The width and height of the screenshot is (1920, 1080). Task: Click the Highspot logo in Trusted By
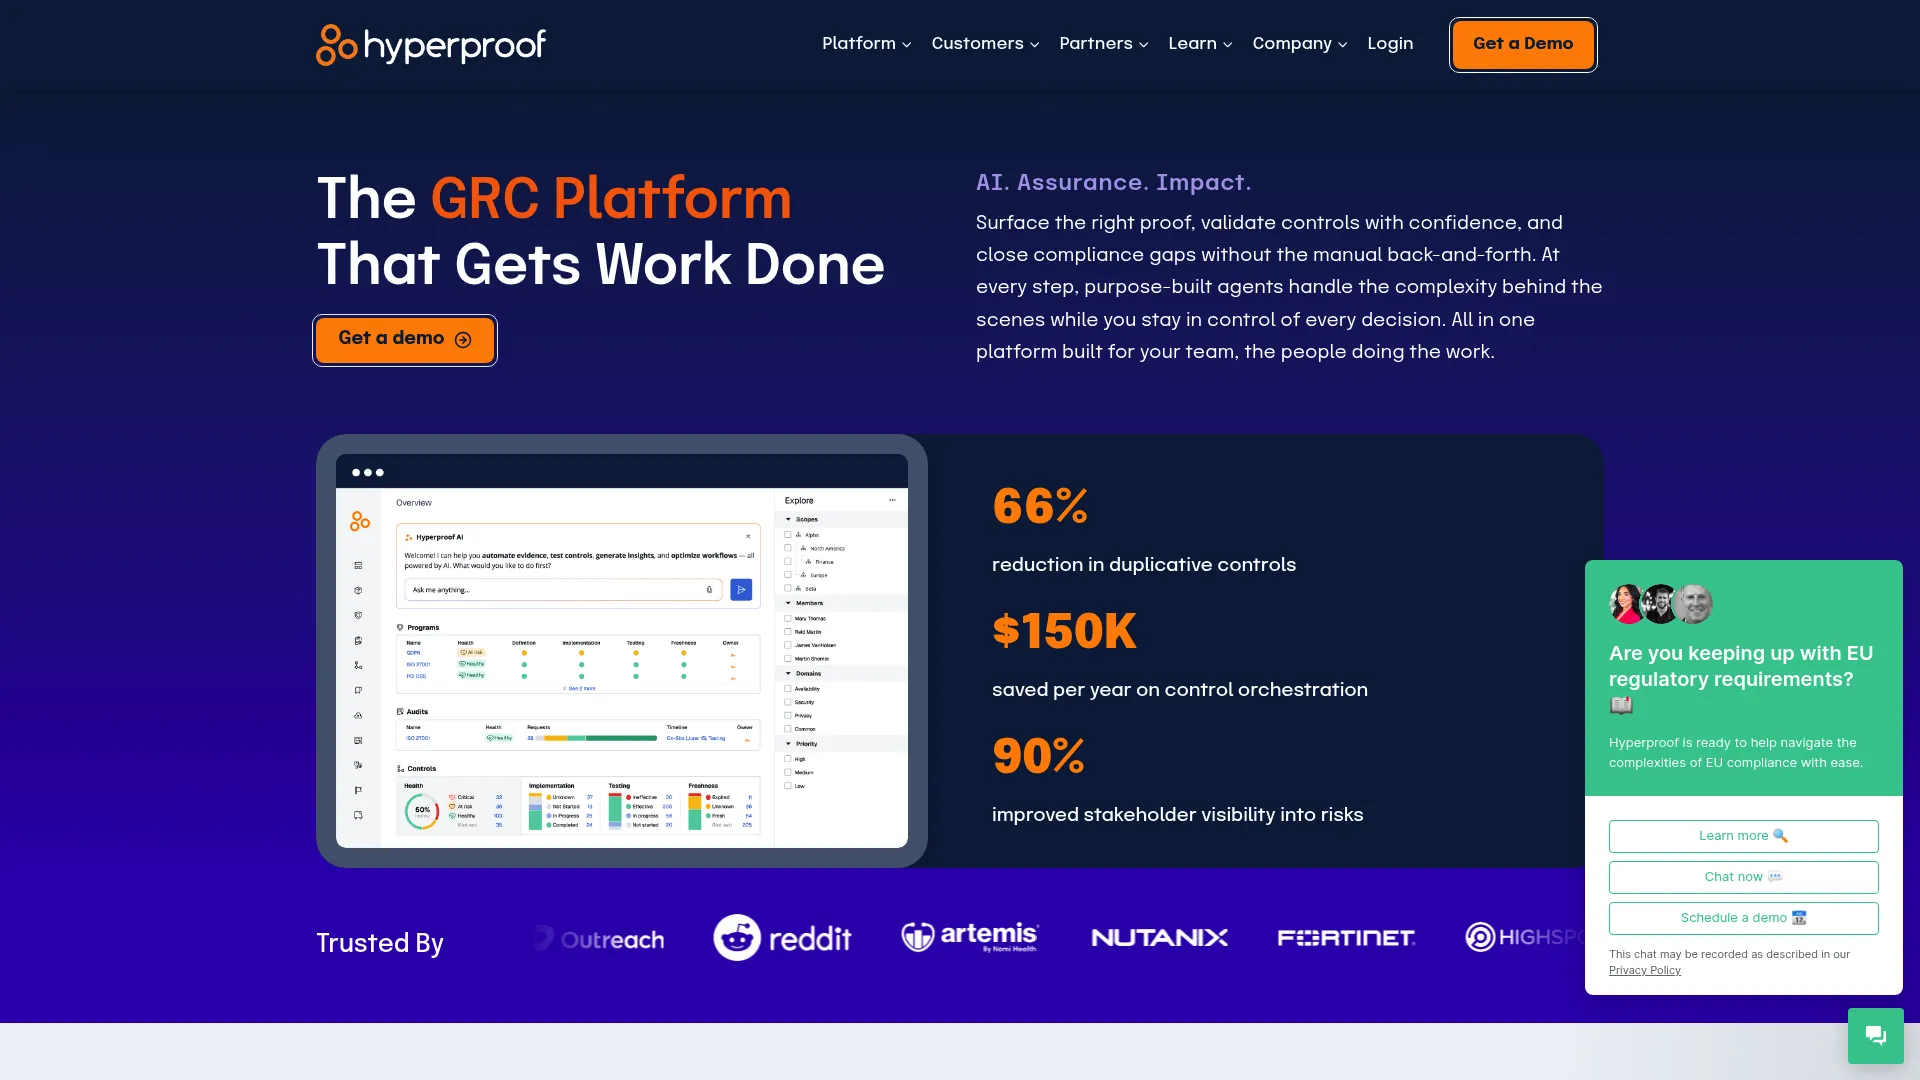(1524, 937)
